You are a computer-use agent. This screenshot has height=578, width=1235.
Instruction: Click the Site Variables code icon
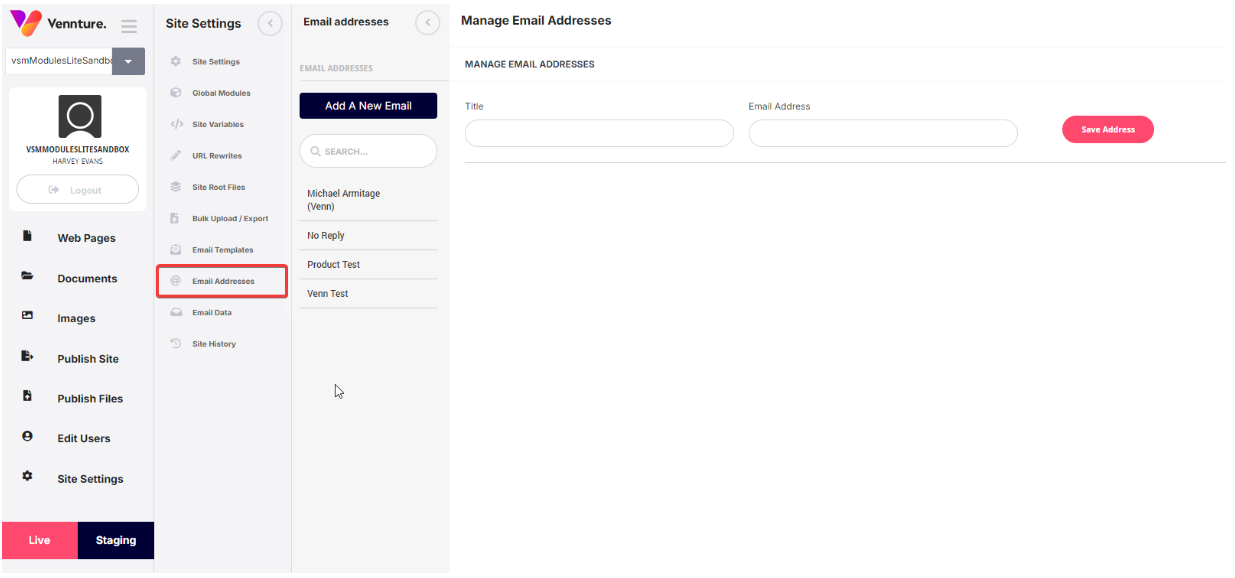(x=176, y=124)
